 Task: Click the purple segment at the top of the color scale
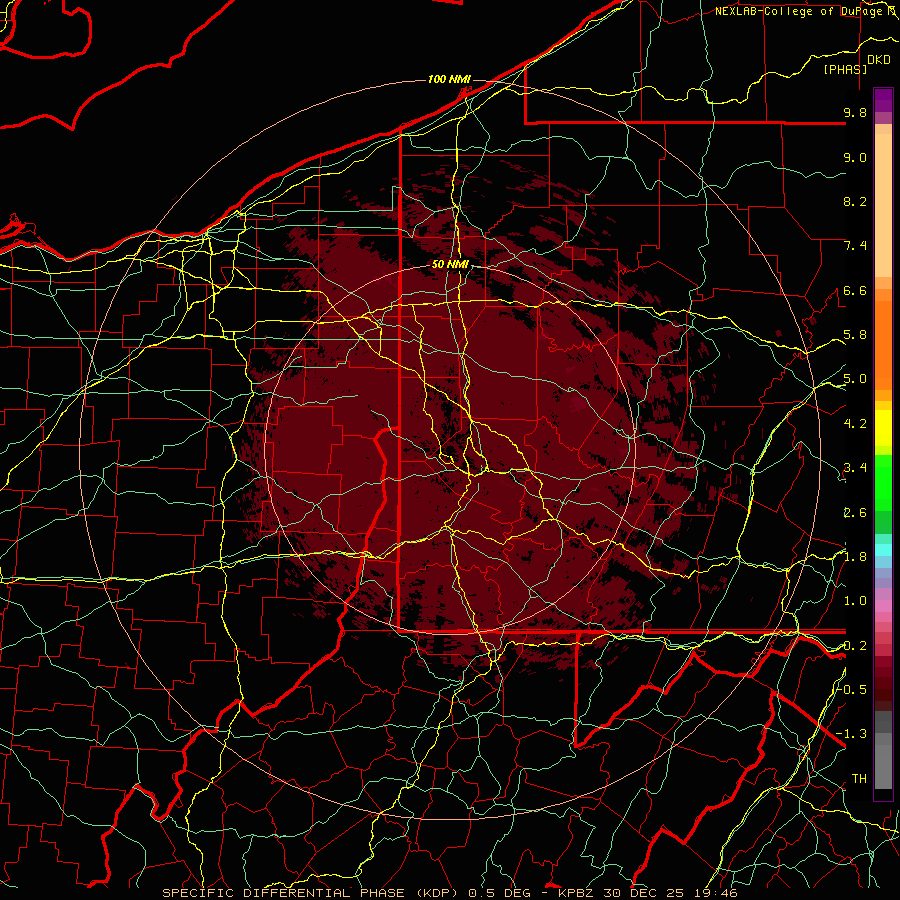pyautogui.click(x=883, y=100)
